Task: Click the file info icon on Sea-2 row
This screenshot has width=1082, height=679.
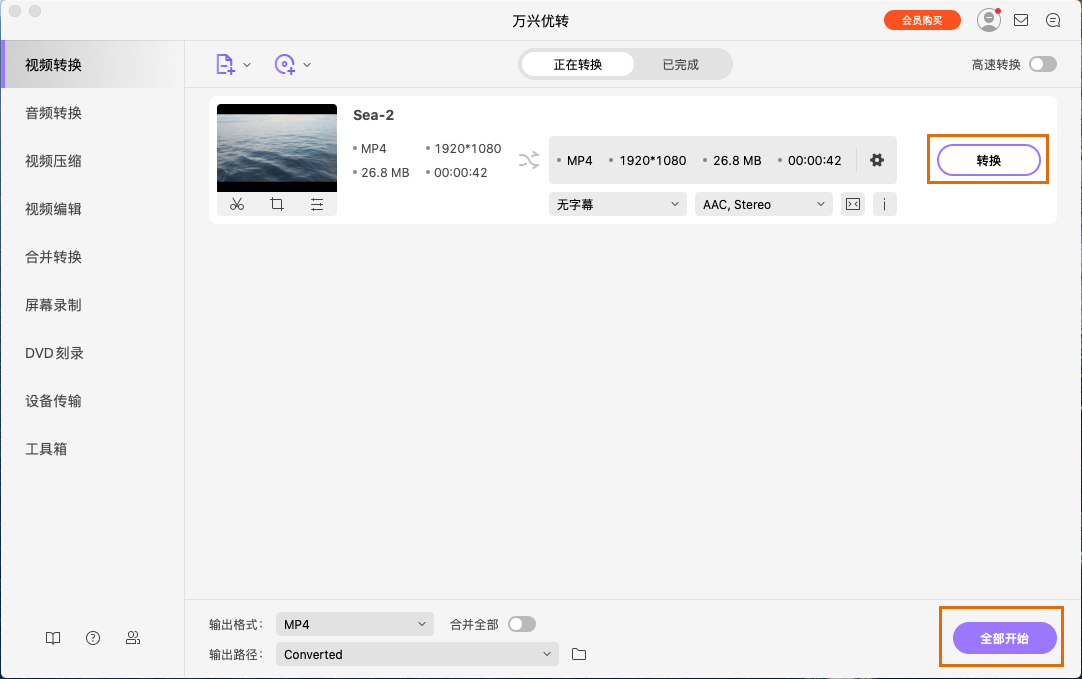Action: tap(884, 204)
